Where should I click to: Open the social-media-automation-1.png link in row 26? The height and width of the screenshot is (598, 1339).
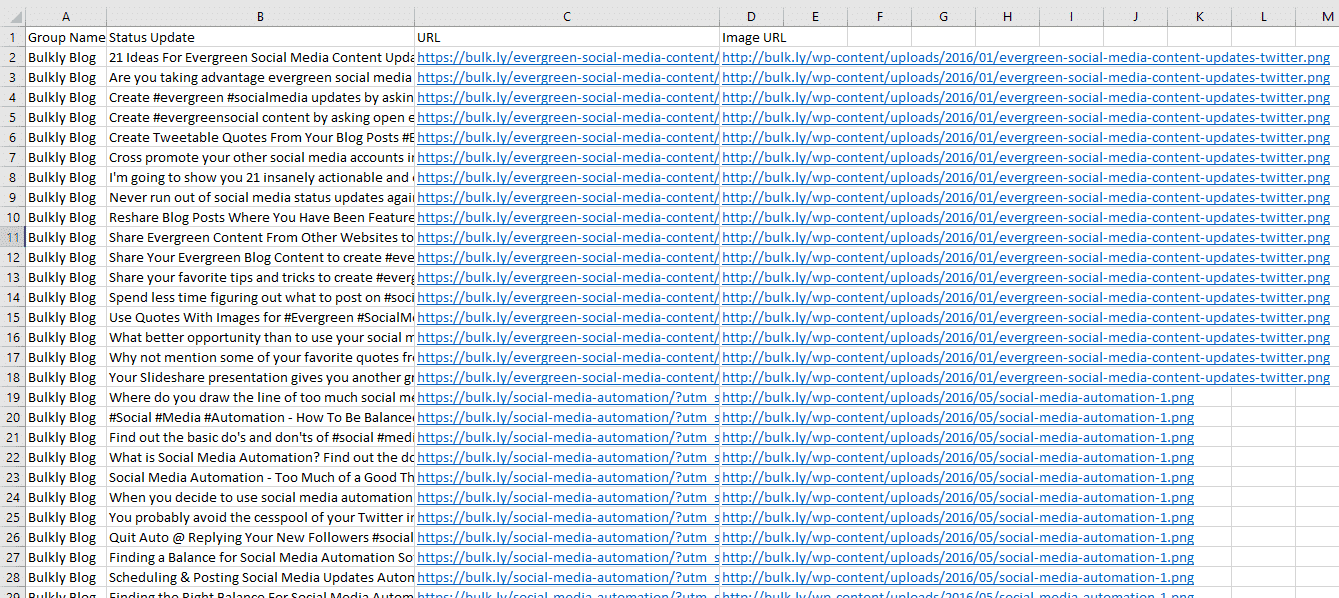point(958,537)
